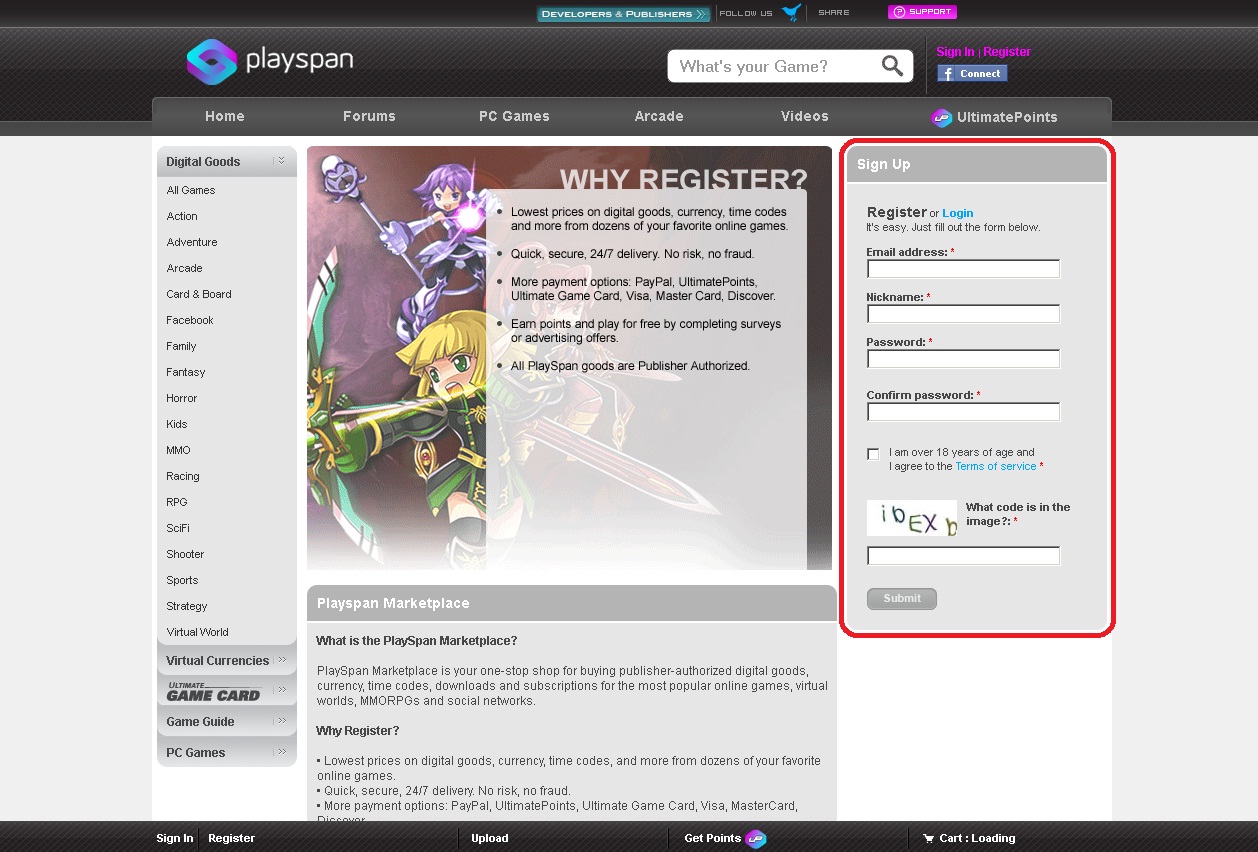1258x852 pixels.
Task: Click the Facebook Connect button
Action: coord(972,73)
